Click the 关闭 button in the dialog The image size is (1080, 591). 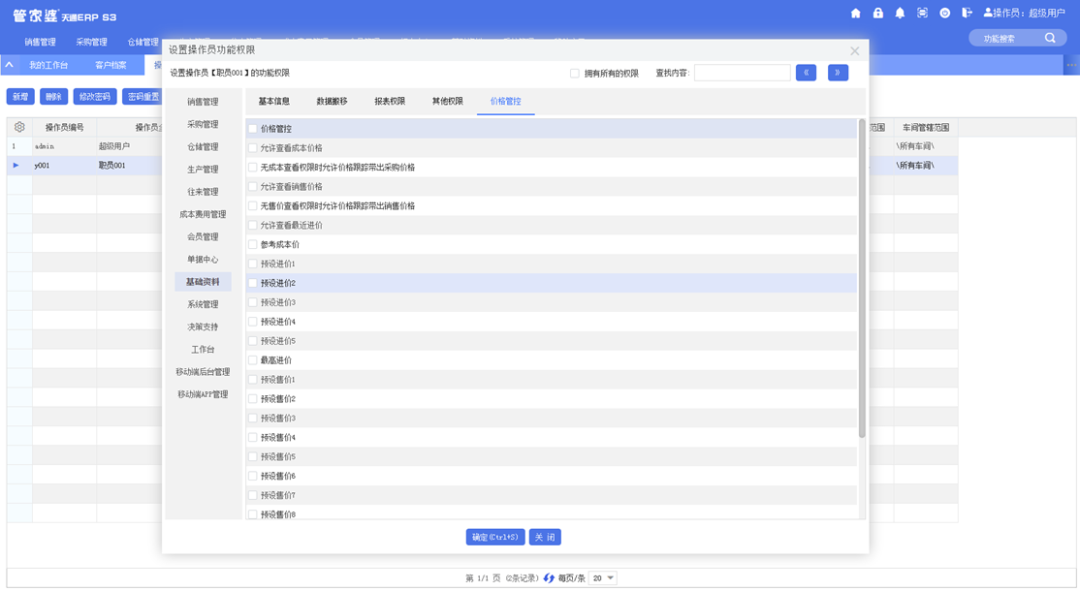coord(545,537)
